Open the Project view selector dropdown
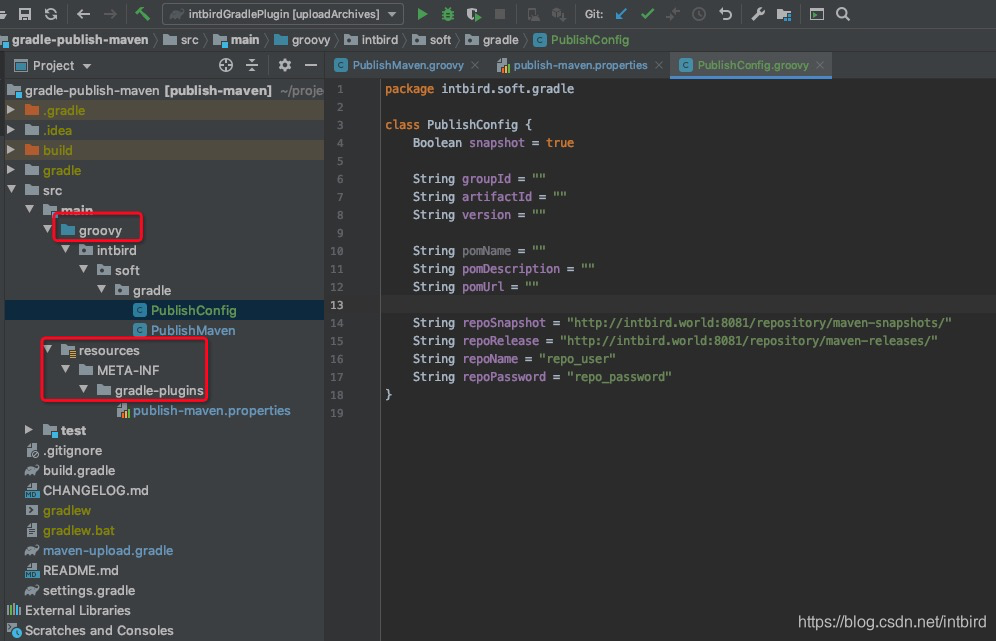 53,65
